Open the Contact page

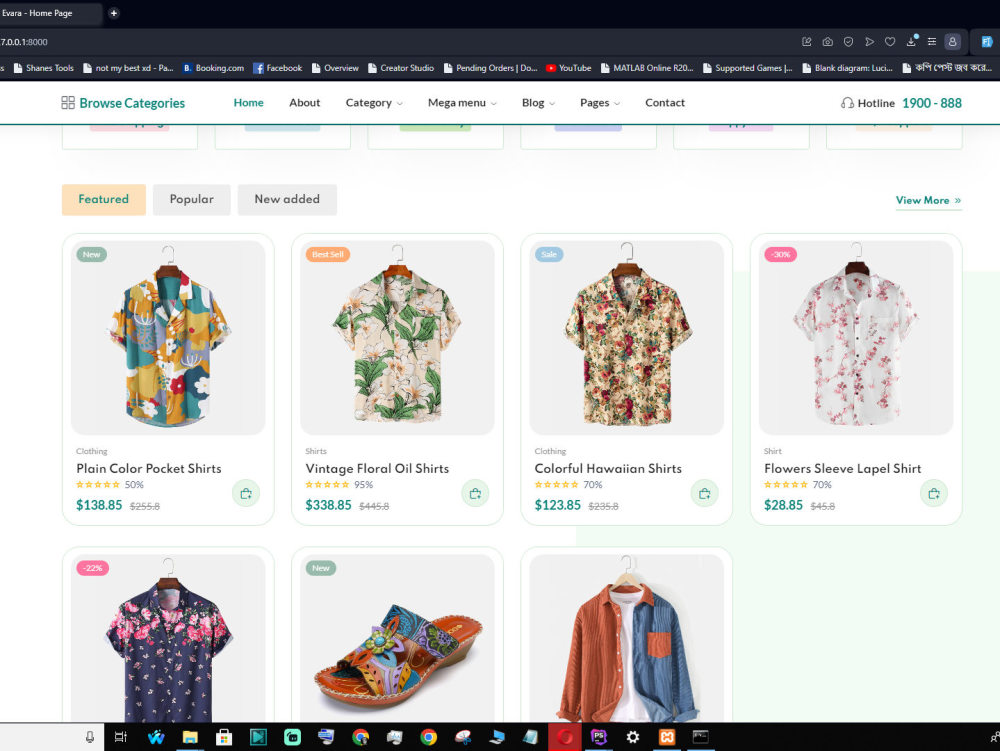pos(665,103)
